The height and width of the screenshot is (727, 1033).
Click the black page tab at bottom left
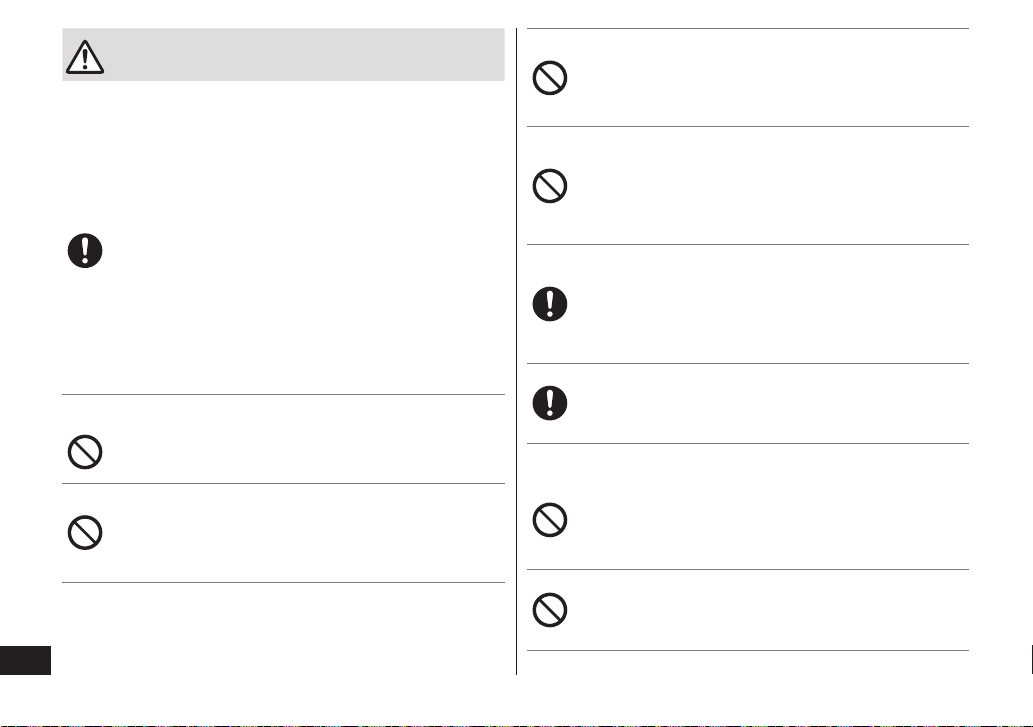click(25, 660)
